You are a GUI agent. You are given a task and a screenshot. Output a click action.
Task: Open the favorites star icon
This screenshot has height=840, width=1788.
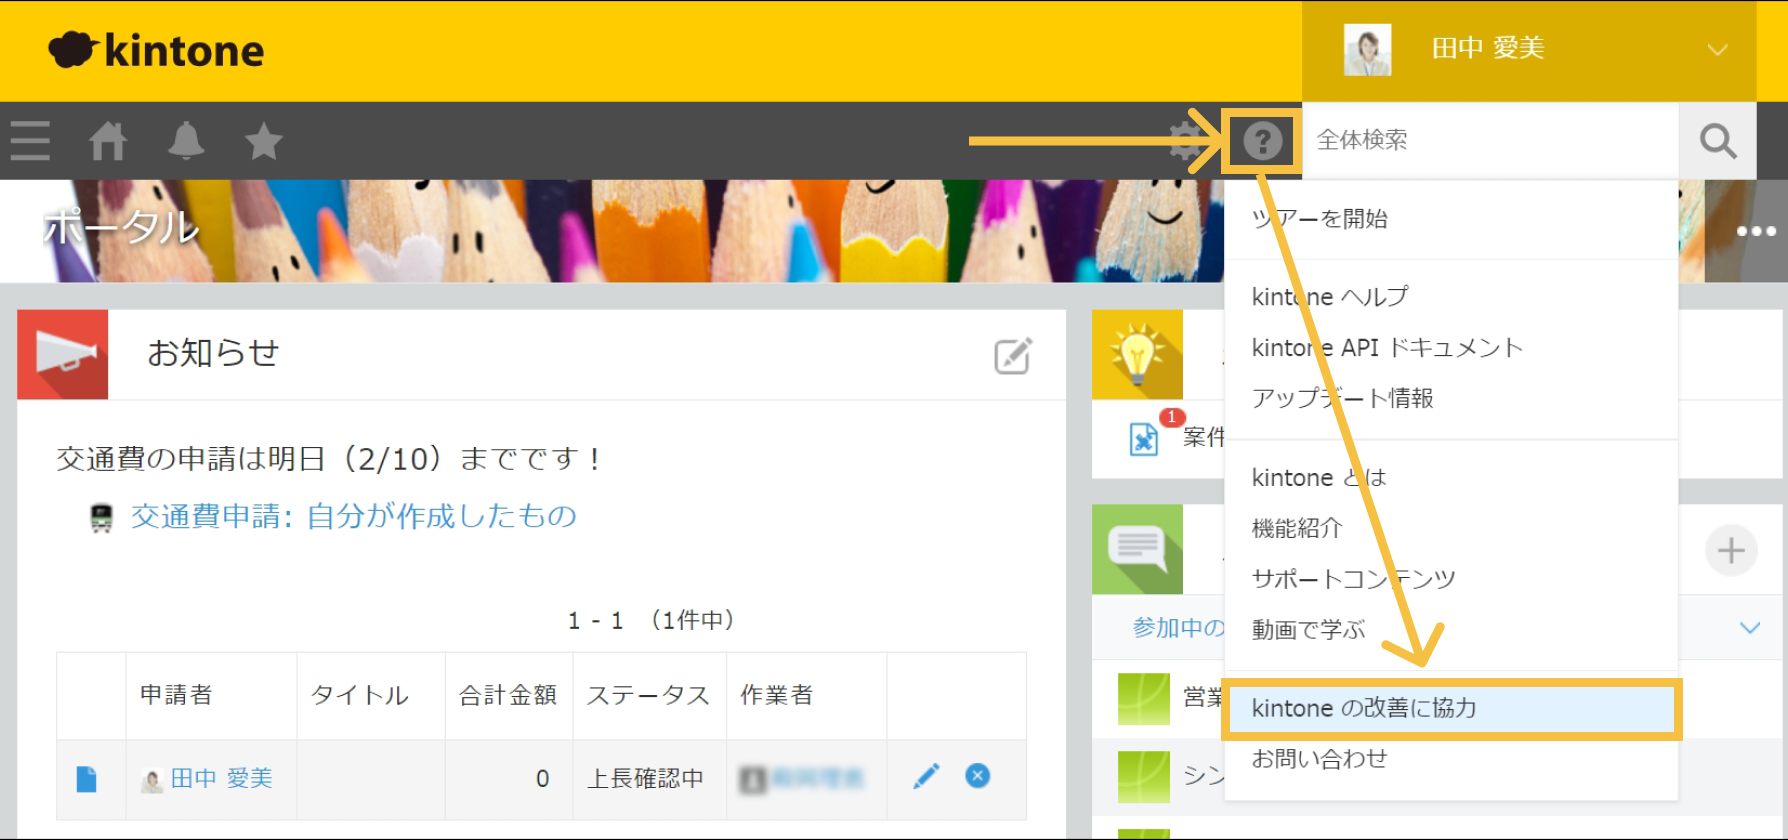pyautogui.click(x=264, y=141)
